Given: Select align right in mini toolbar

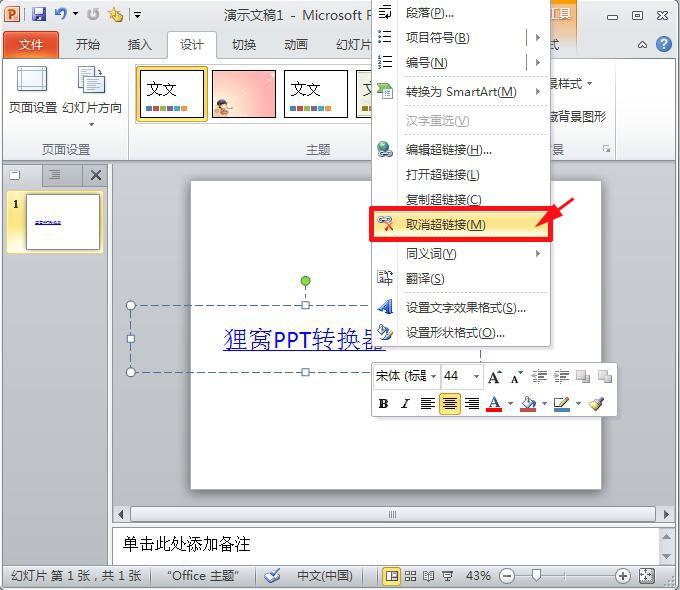Looking at the screenshot, I should [x=472, y=403].
